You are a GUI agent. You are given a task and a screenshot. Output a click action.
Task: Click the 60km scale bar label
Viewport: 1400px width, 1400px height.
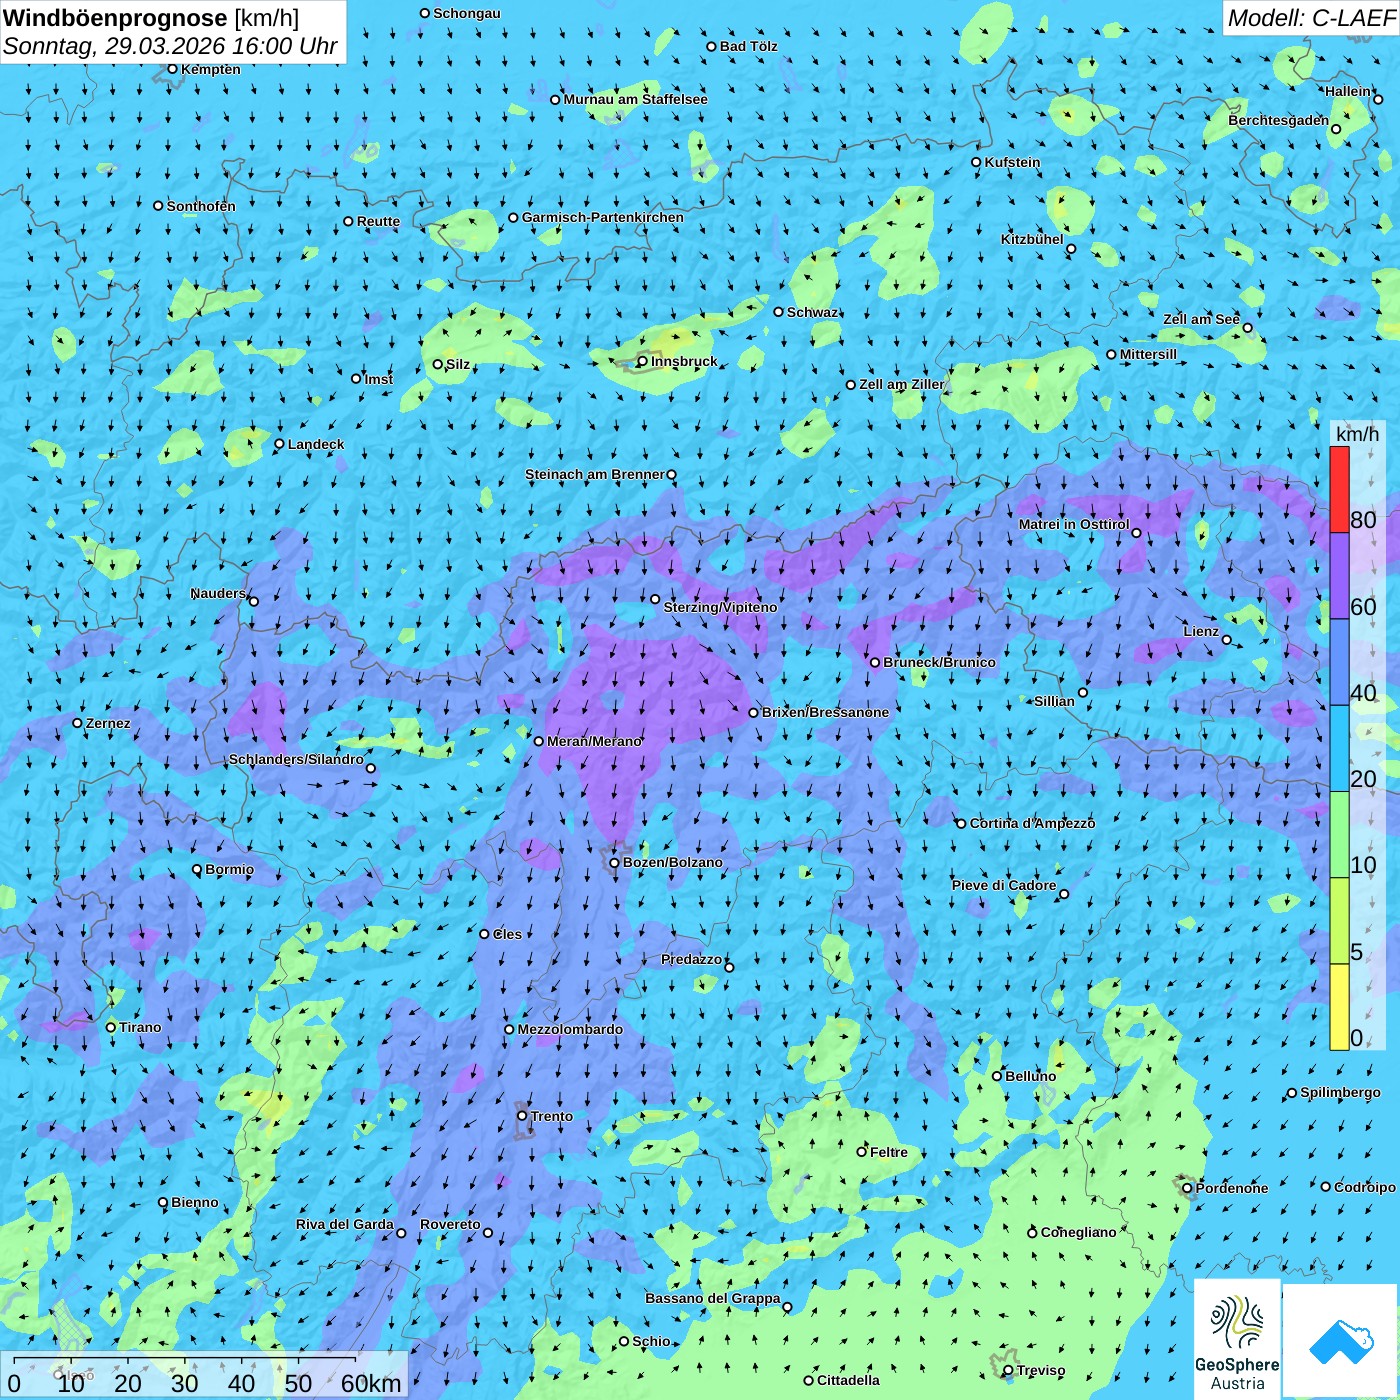370,1383
